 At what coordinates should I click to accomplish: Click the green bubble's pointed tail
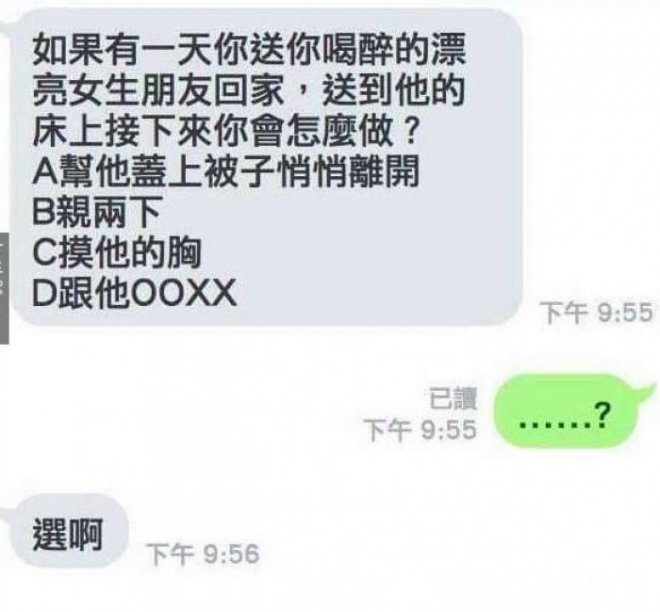coord(646,387)
